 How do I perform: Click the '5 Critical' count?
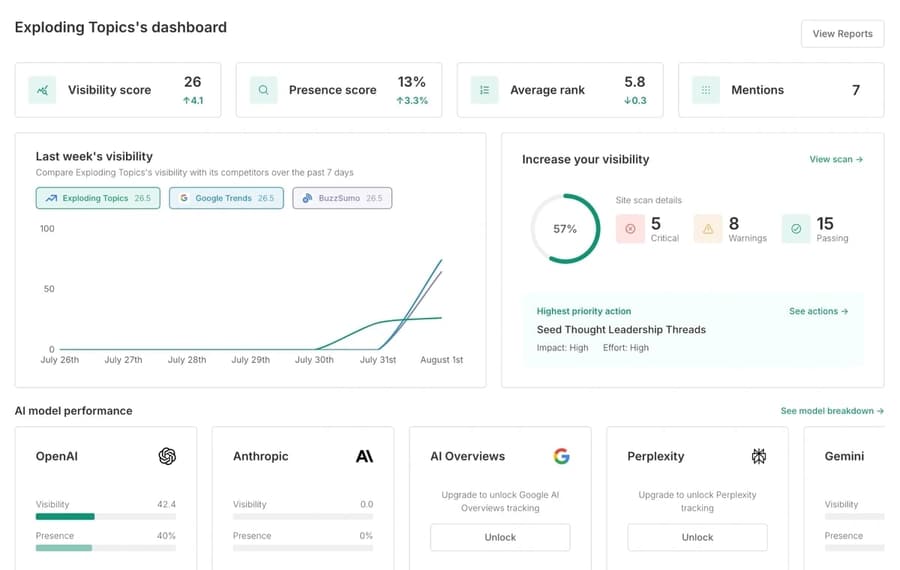click(x=665, y=229)
